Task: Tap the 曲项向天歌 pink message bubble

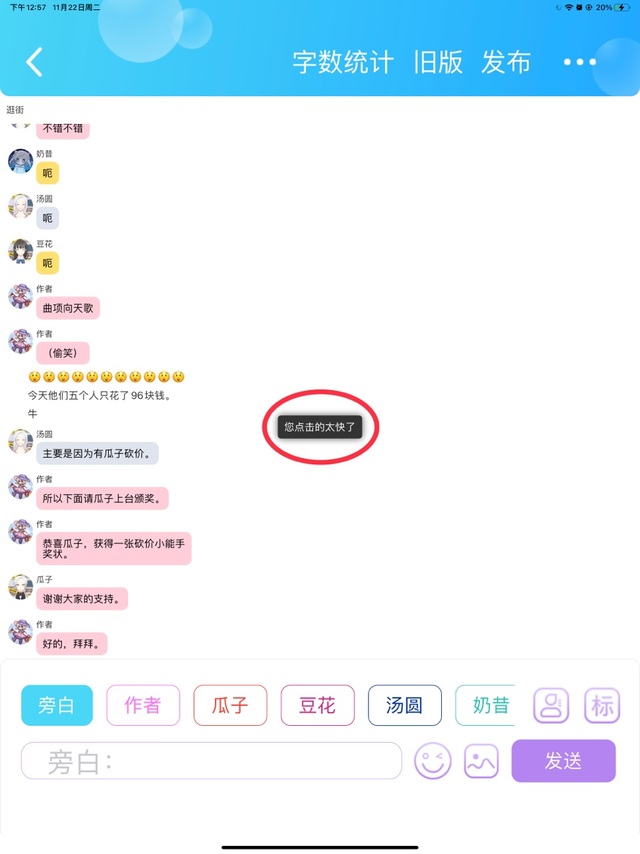Action: (68, 308)
